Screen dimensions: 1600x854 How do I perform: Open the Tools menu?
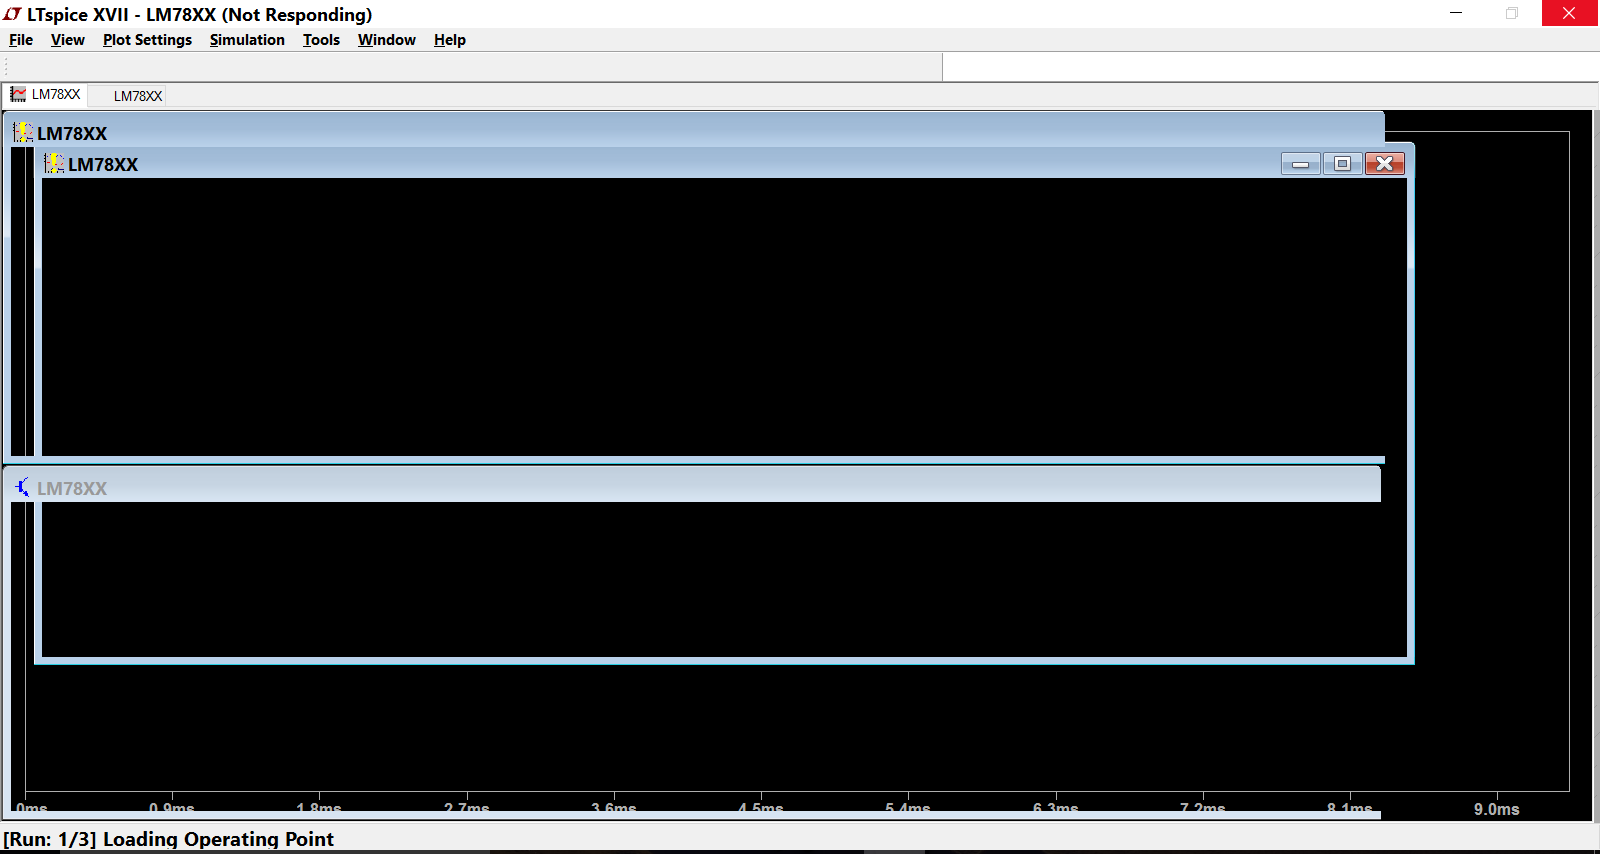click(x=321, y=40)
